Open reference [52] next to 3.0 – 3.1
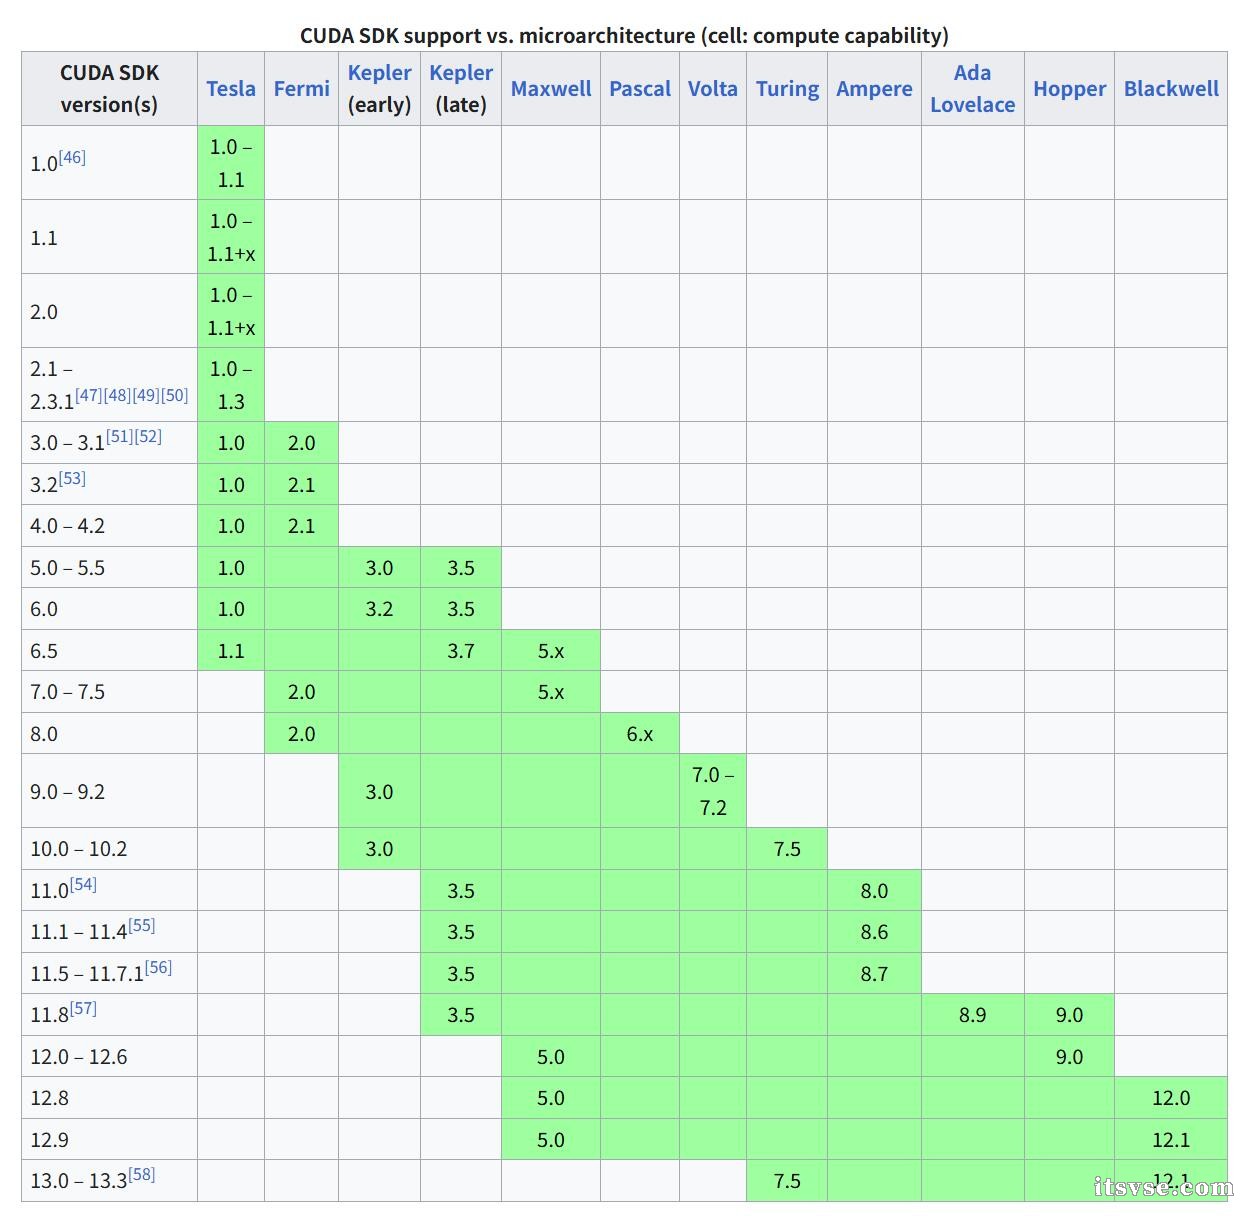Image resolution: width=1244 pixels, height=1216 pixels. tap(148, 436)
